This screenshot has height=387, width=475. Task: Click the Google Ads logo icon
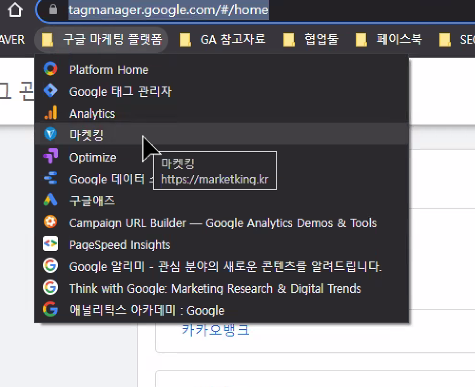(x=50, y=200)
